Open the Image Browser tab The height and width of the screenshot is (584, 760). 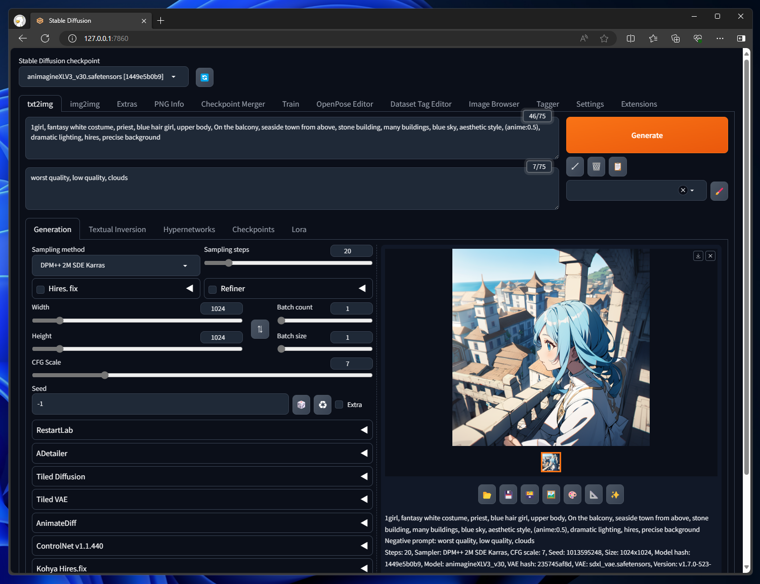(493, 104)
